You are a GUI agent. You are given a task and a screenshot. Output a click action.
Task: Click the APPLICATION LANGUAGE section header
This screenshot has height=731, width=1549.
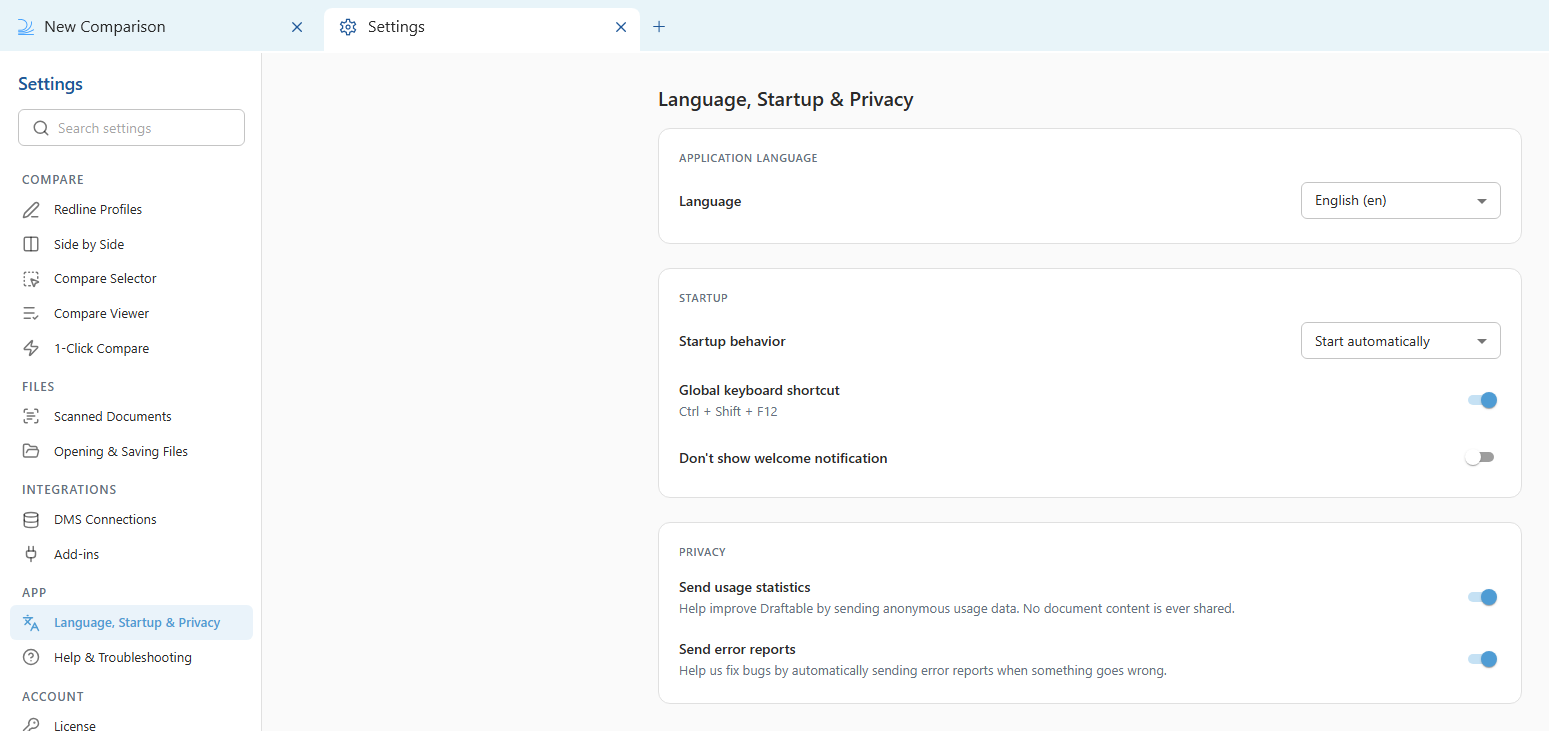click(748, 158)
